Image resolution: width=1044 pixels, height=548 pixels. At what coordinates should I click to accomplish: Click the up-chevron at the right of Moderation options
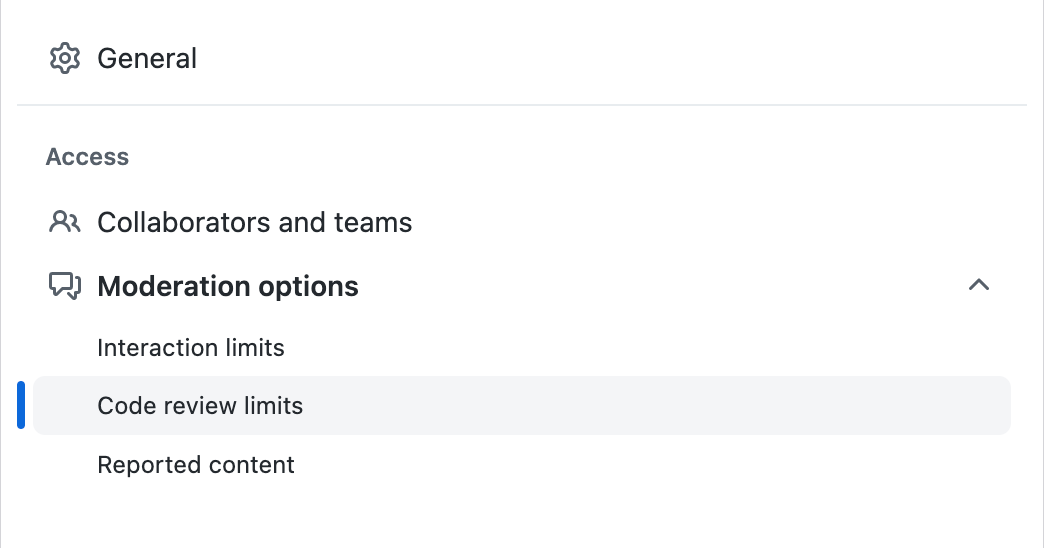(x=979, y=286)
